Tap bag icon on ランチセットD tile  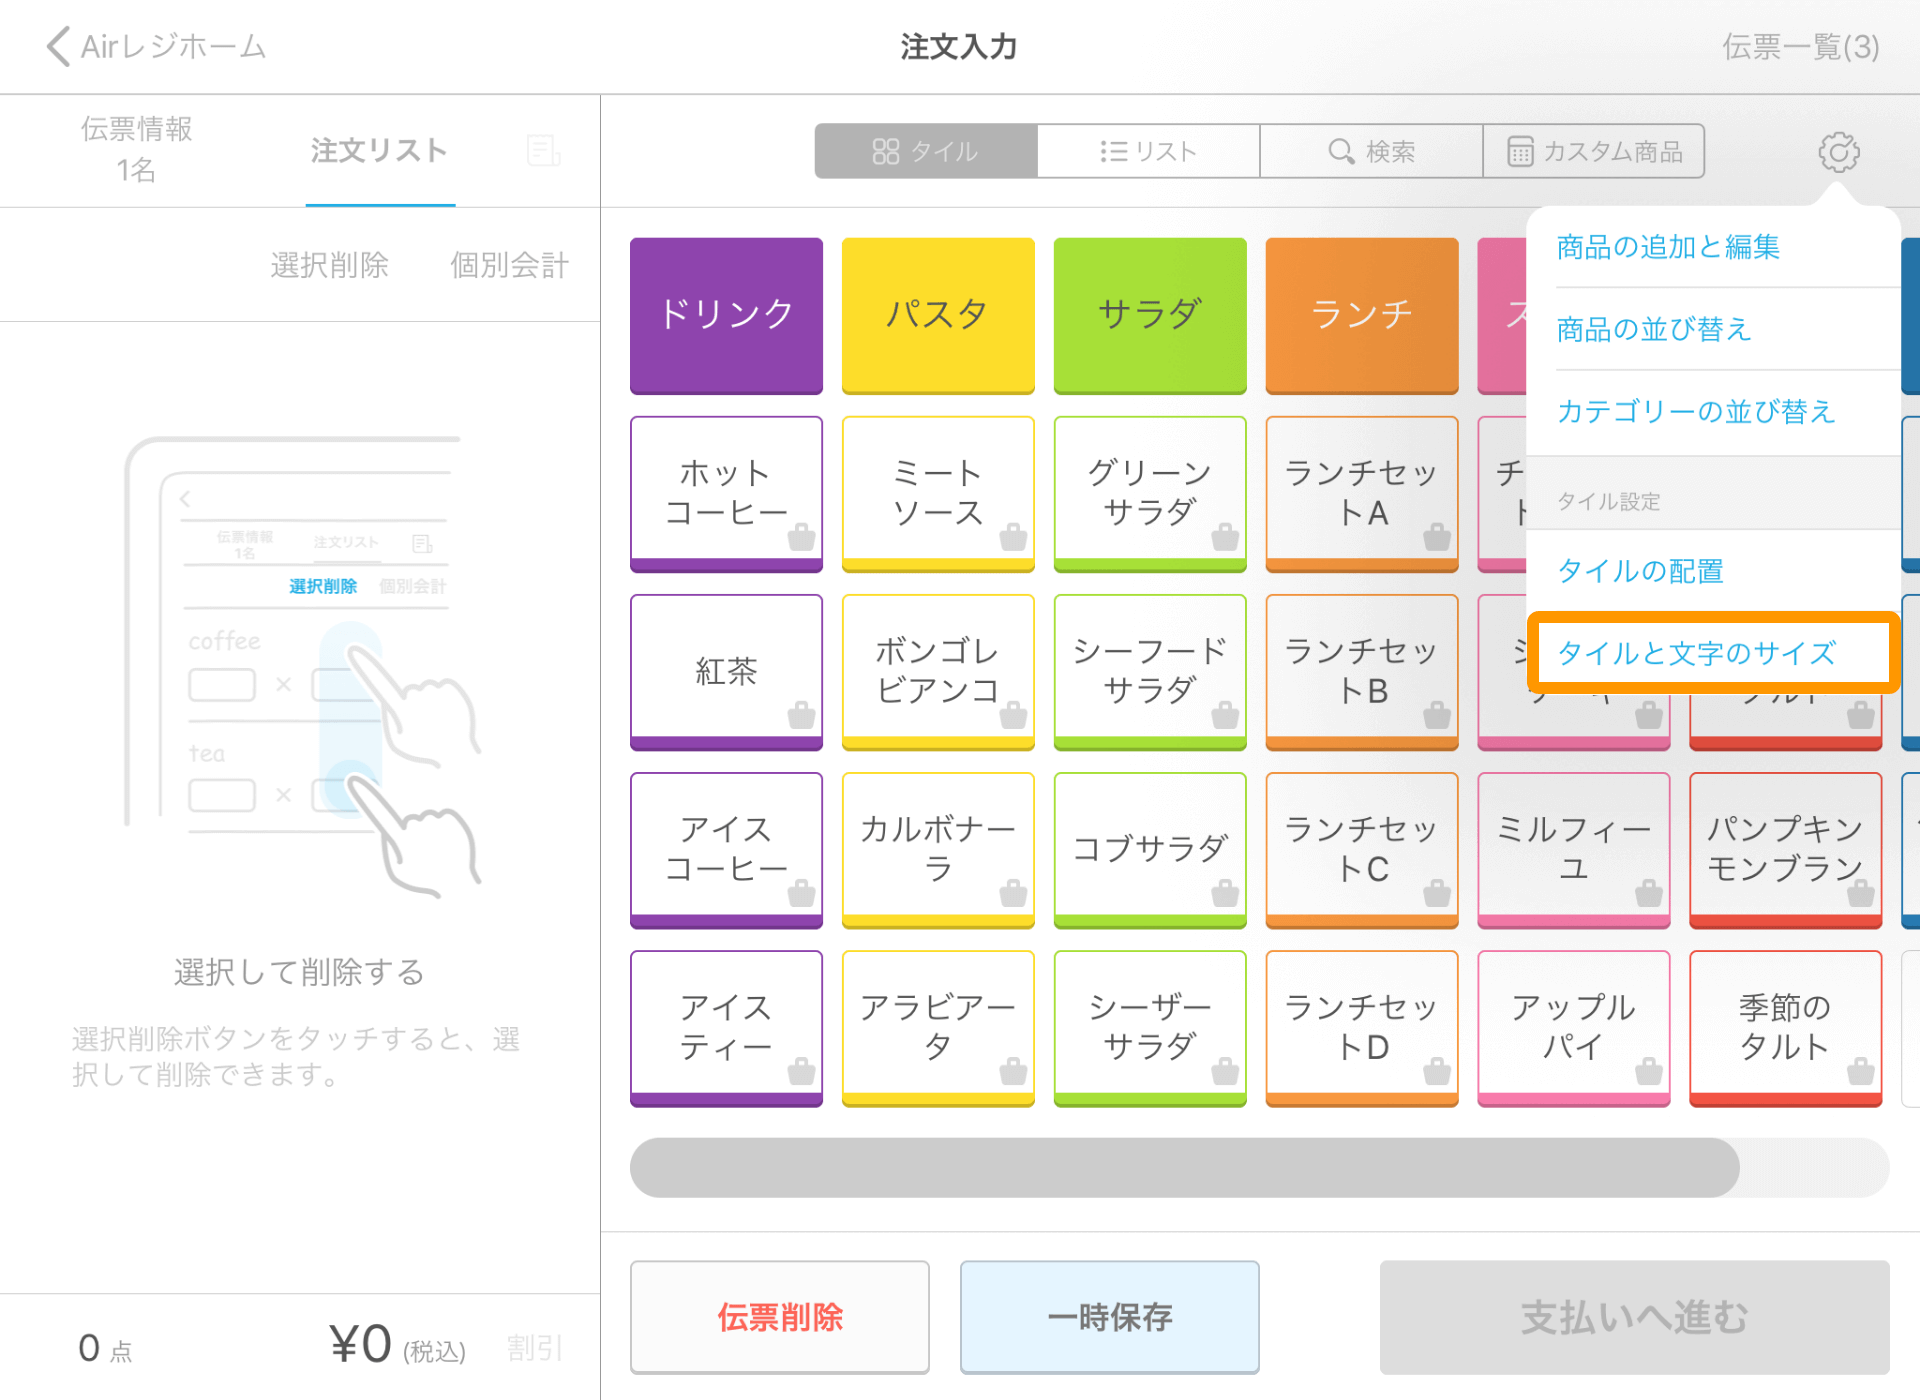tap(1437, 1071)
